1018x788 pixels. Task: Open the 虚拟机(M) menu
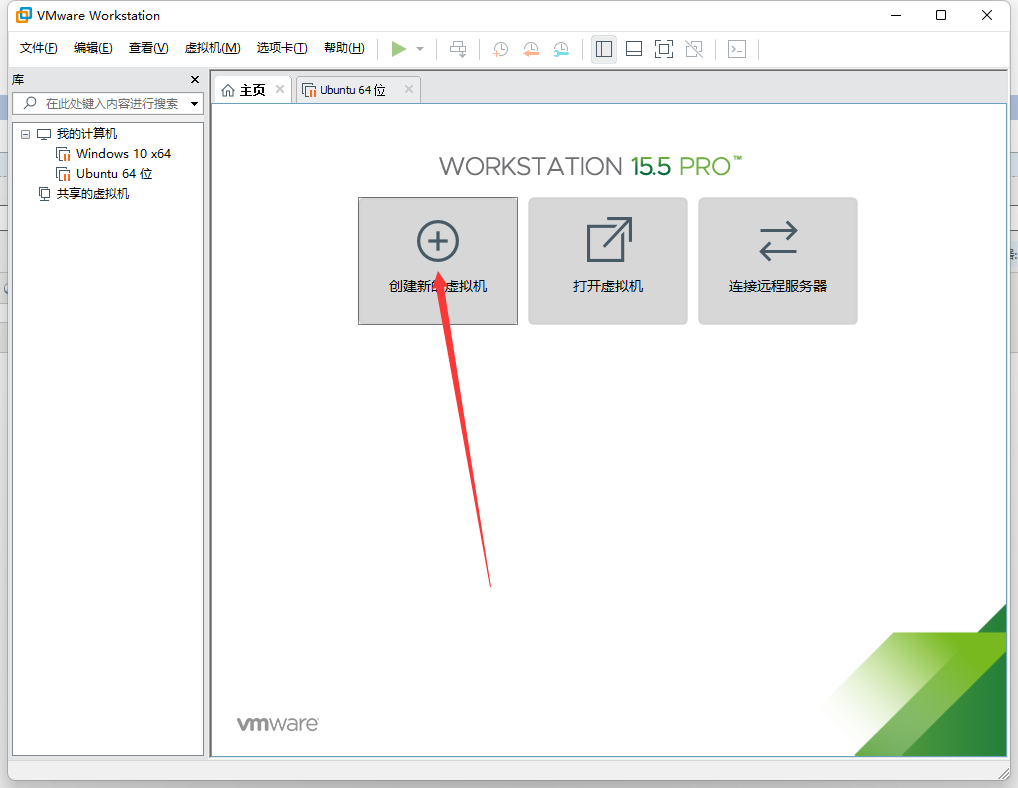click(212, 48)
